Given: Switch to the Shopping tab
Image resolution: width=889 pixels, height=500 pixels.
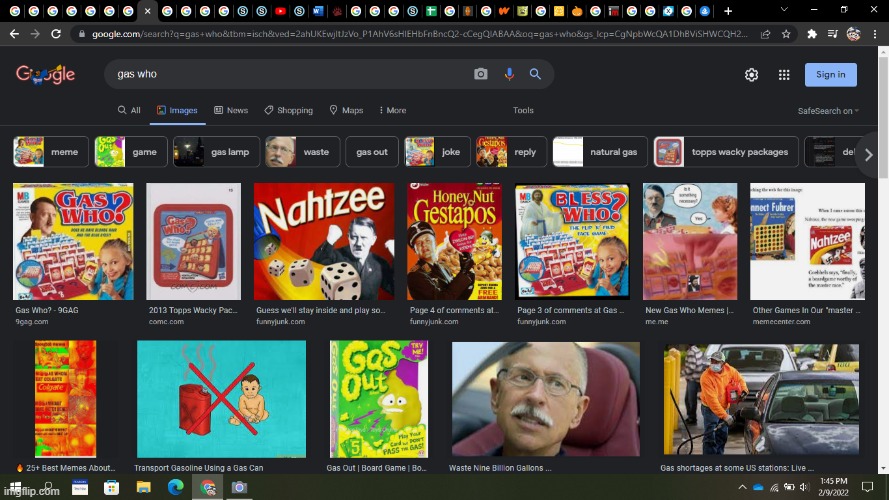Looking at the screenshot, I should pos(288,110).
